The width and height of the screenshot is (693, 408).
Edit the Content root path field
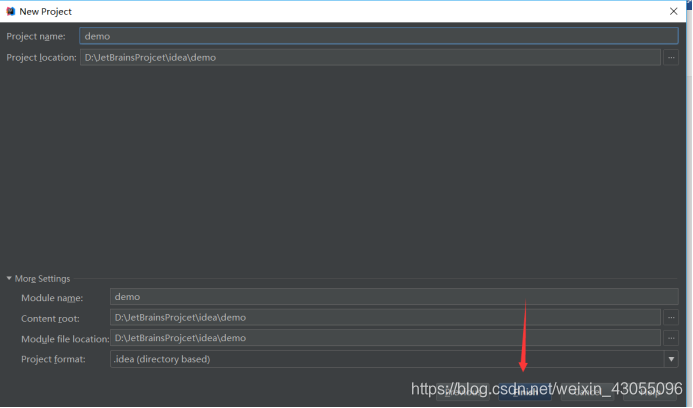pos(385,317)
